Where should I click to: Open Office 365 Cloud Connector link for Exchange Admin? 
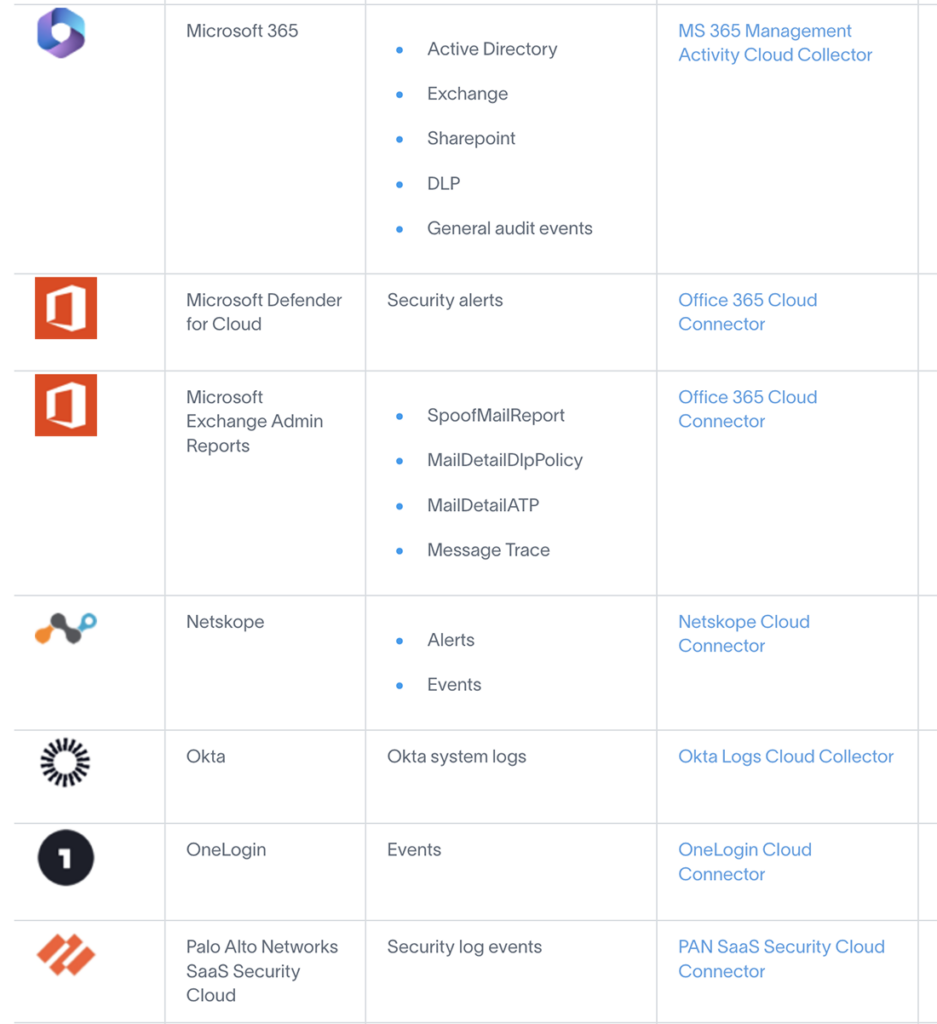[747, 409]
